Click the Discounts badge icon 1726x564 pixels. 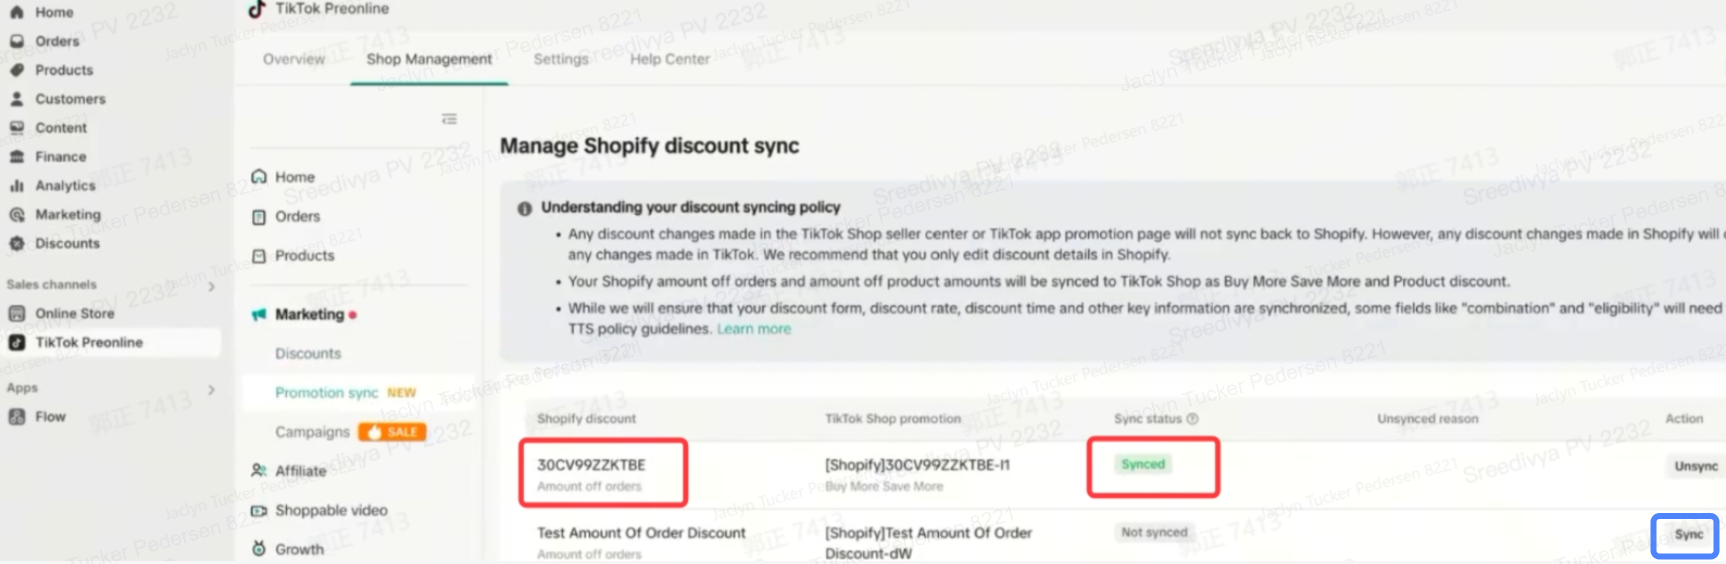pyautogui.click(x=17, y=243)
